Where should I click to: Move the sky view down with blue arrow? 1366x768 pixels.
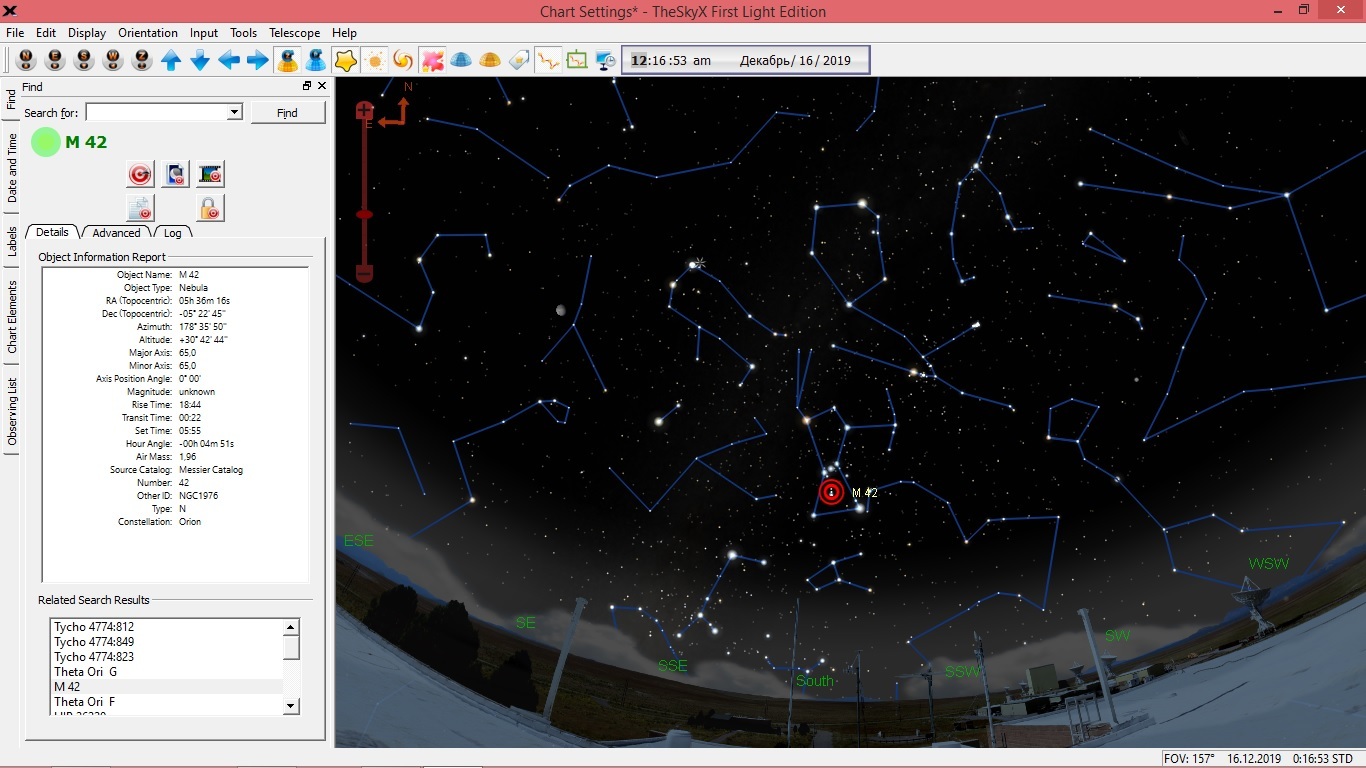200,60
